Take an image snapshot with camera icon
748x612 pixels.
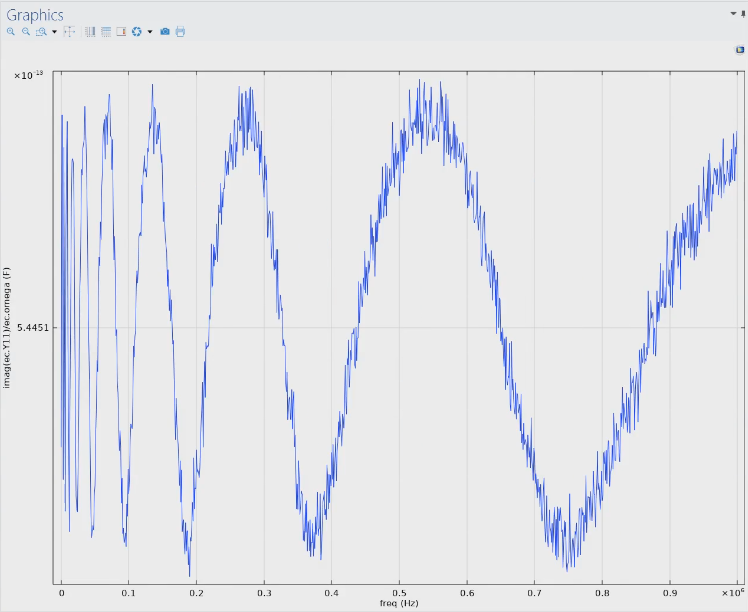[165, 32]
